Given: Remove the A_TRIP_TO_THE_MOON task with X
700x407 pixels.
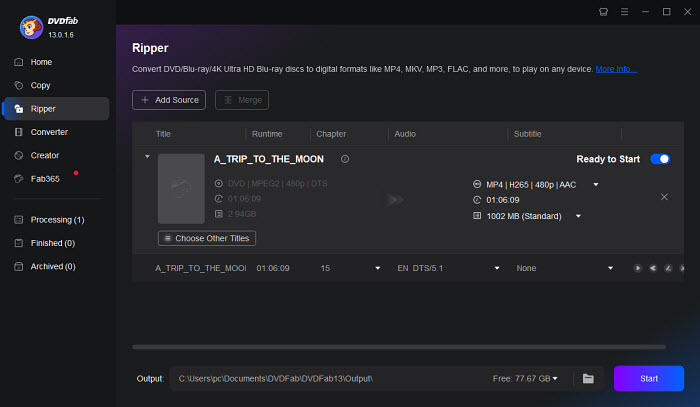Looking at the screenshot, I should click(x=664, y=197).
